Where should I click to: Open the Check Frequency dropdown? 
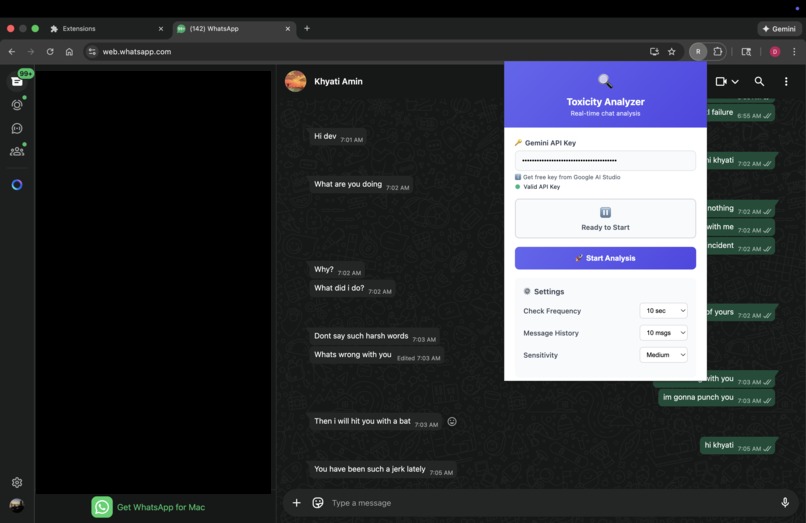point(663,311)
